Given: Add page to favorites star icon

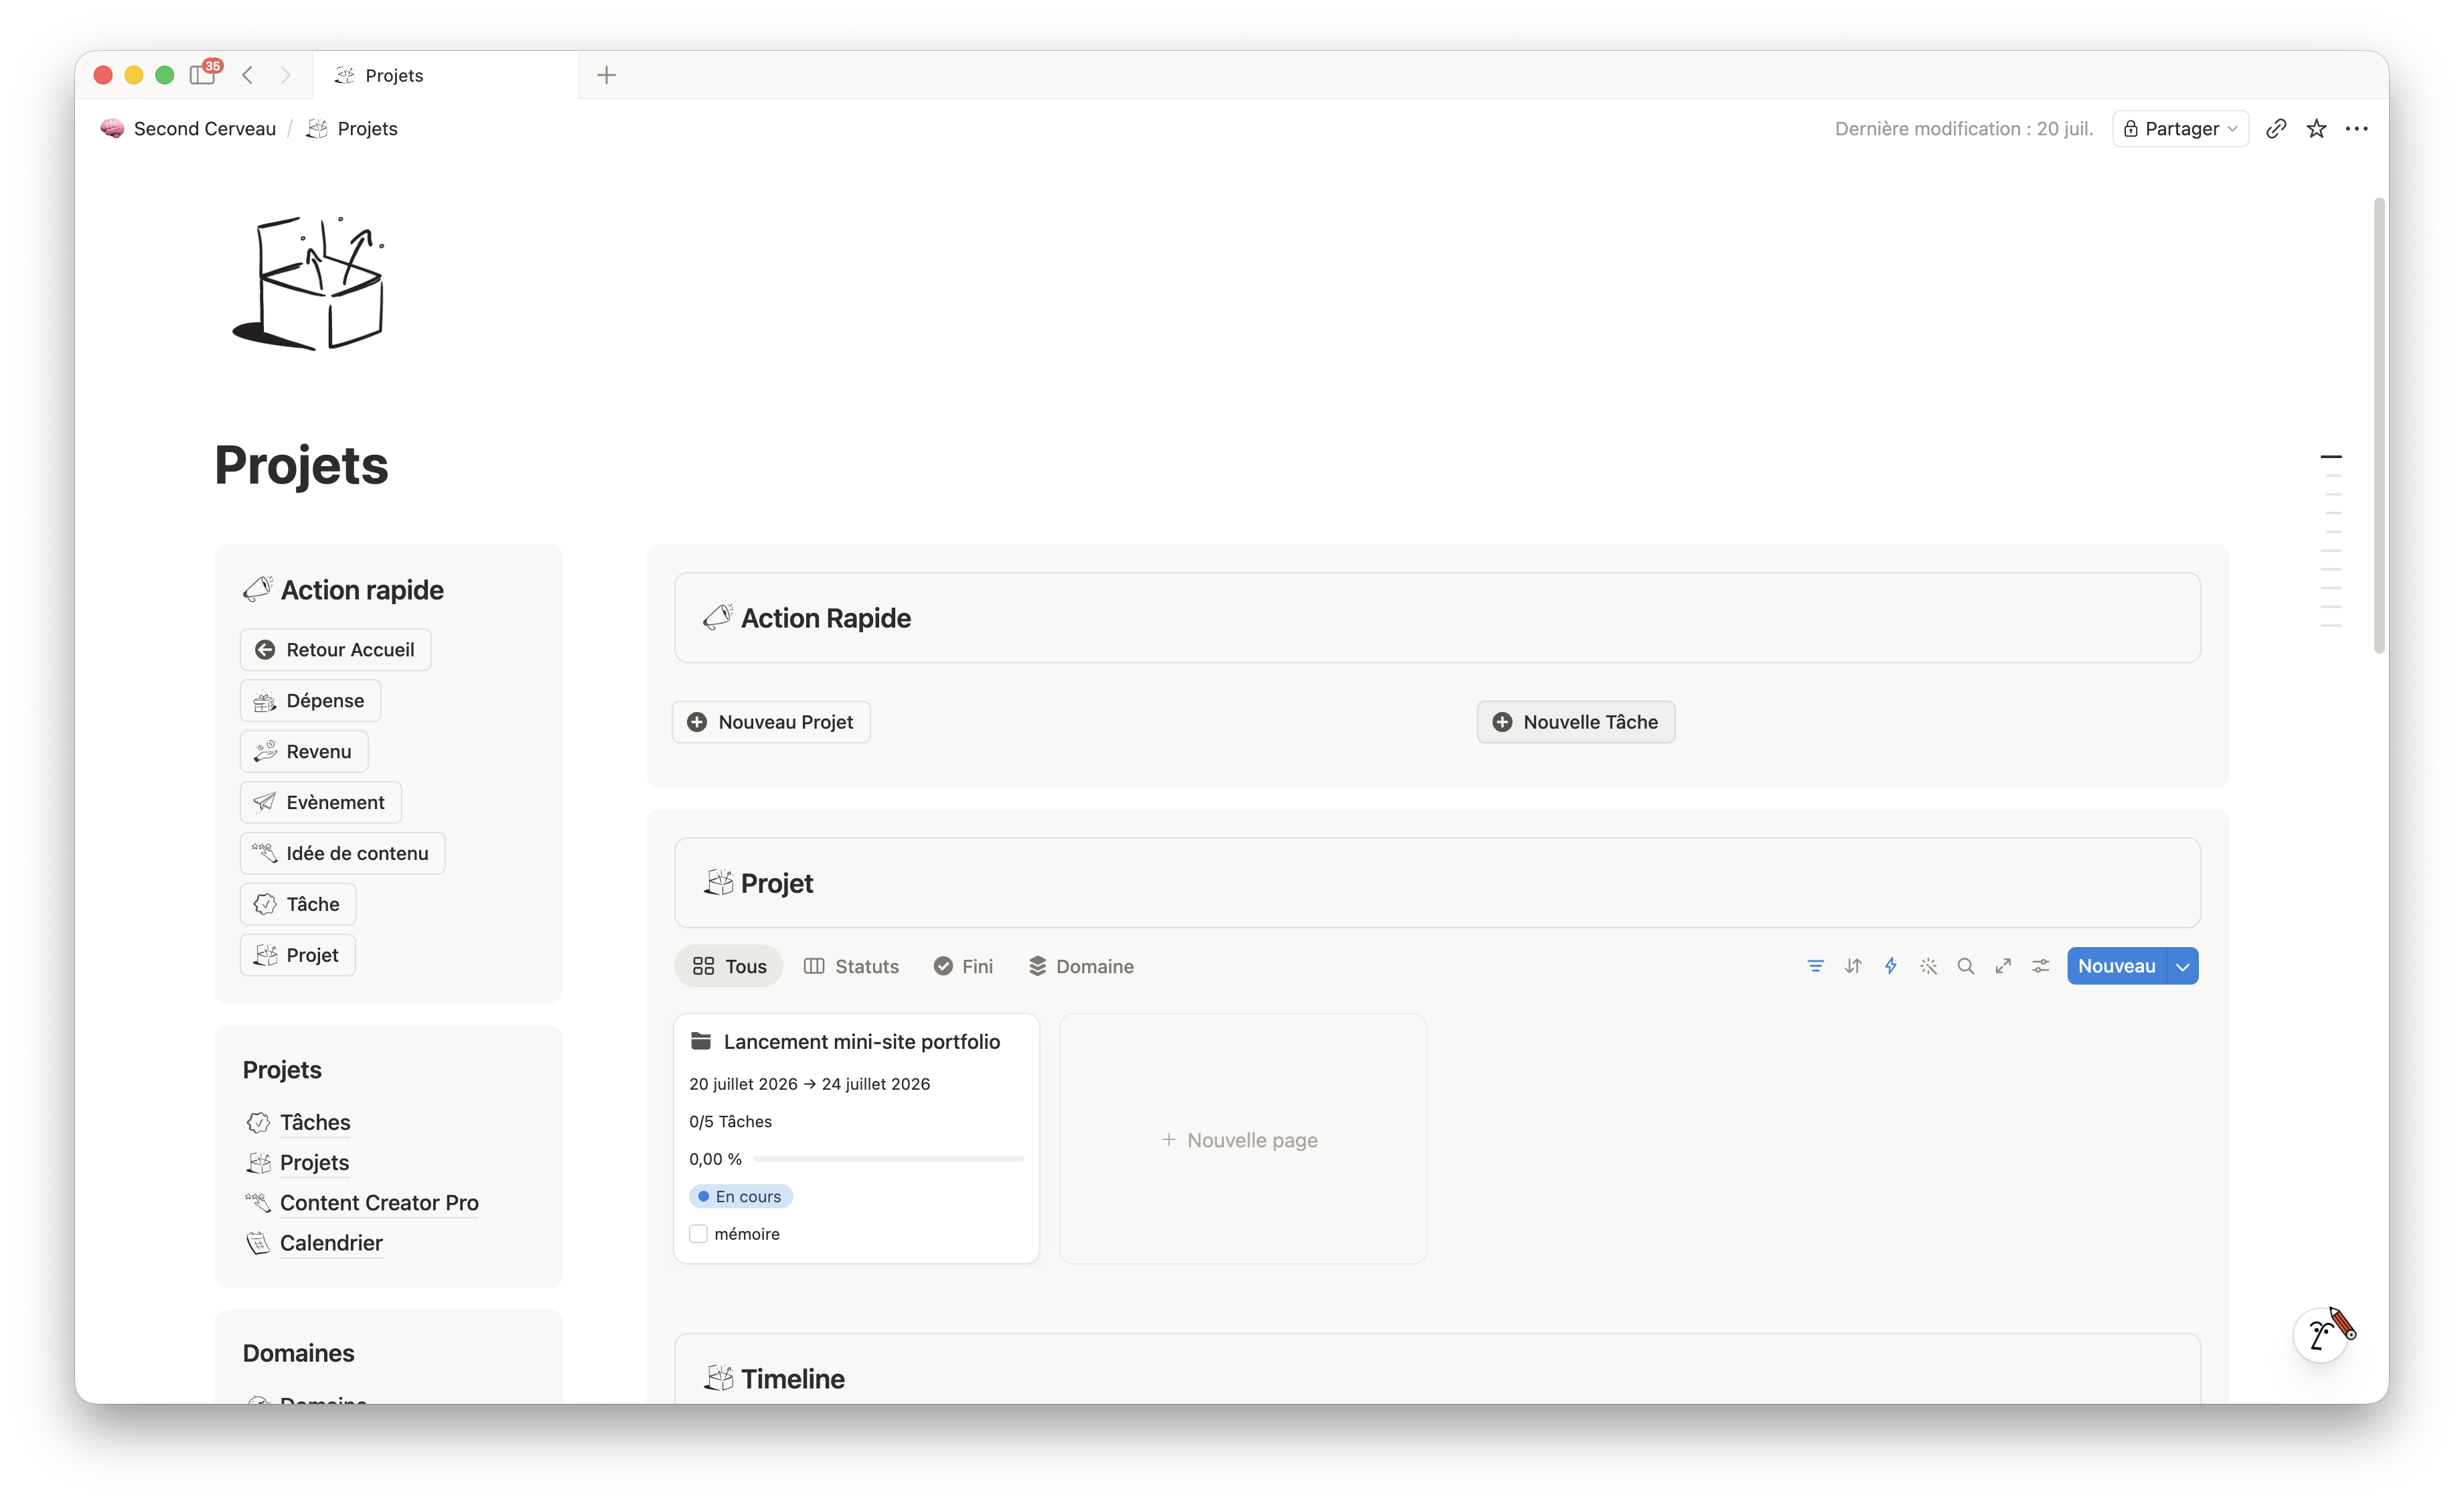Looking at the screenshot, I should [2316, 129].
